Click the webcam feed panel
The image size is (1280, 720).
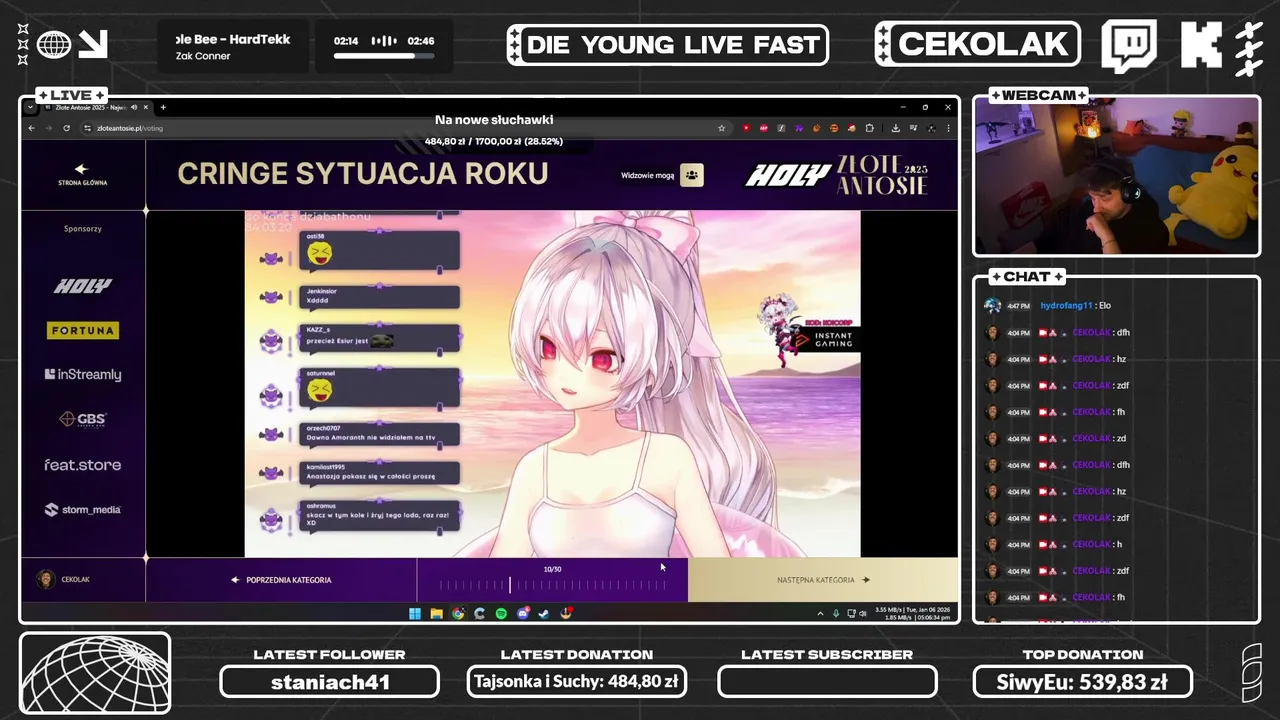pyautogui.click(x=1117, y=177)
